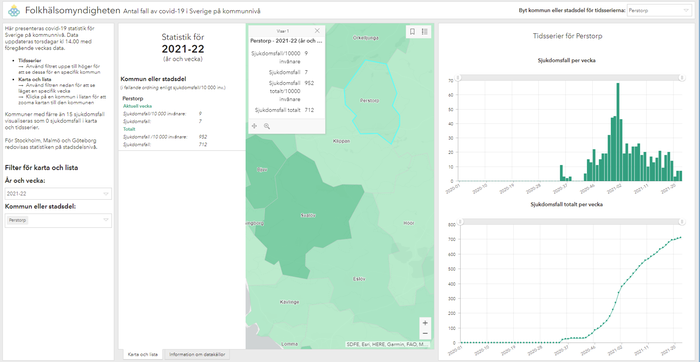This screenshot has height=362, width=700.
Task: Click 'Sjukdomsfall totalt per vecka' chart title
Action: click(x=567, y=204)
